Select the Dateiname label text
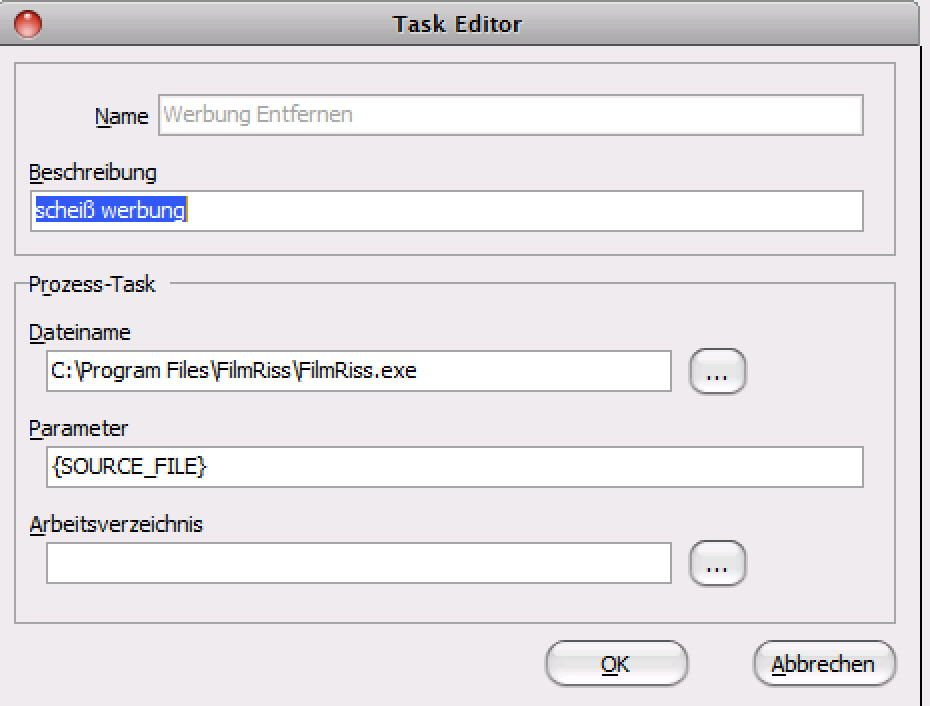 click(79, 332)
